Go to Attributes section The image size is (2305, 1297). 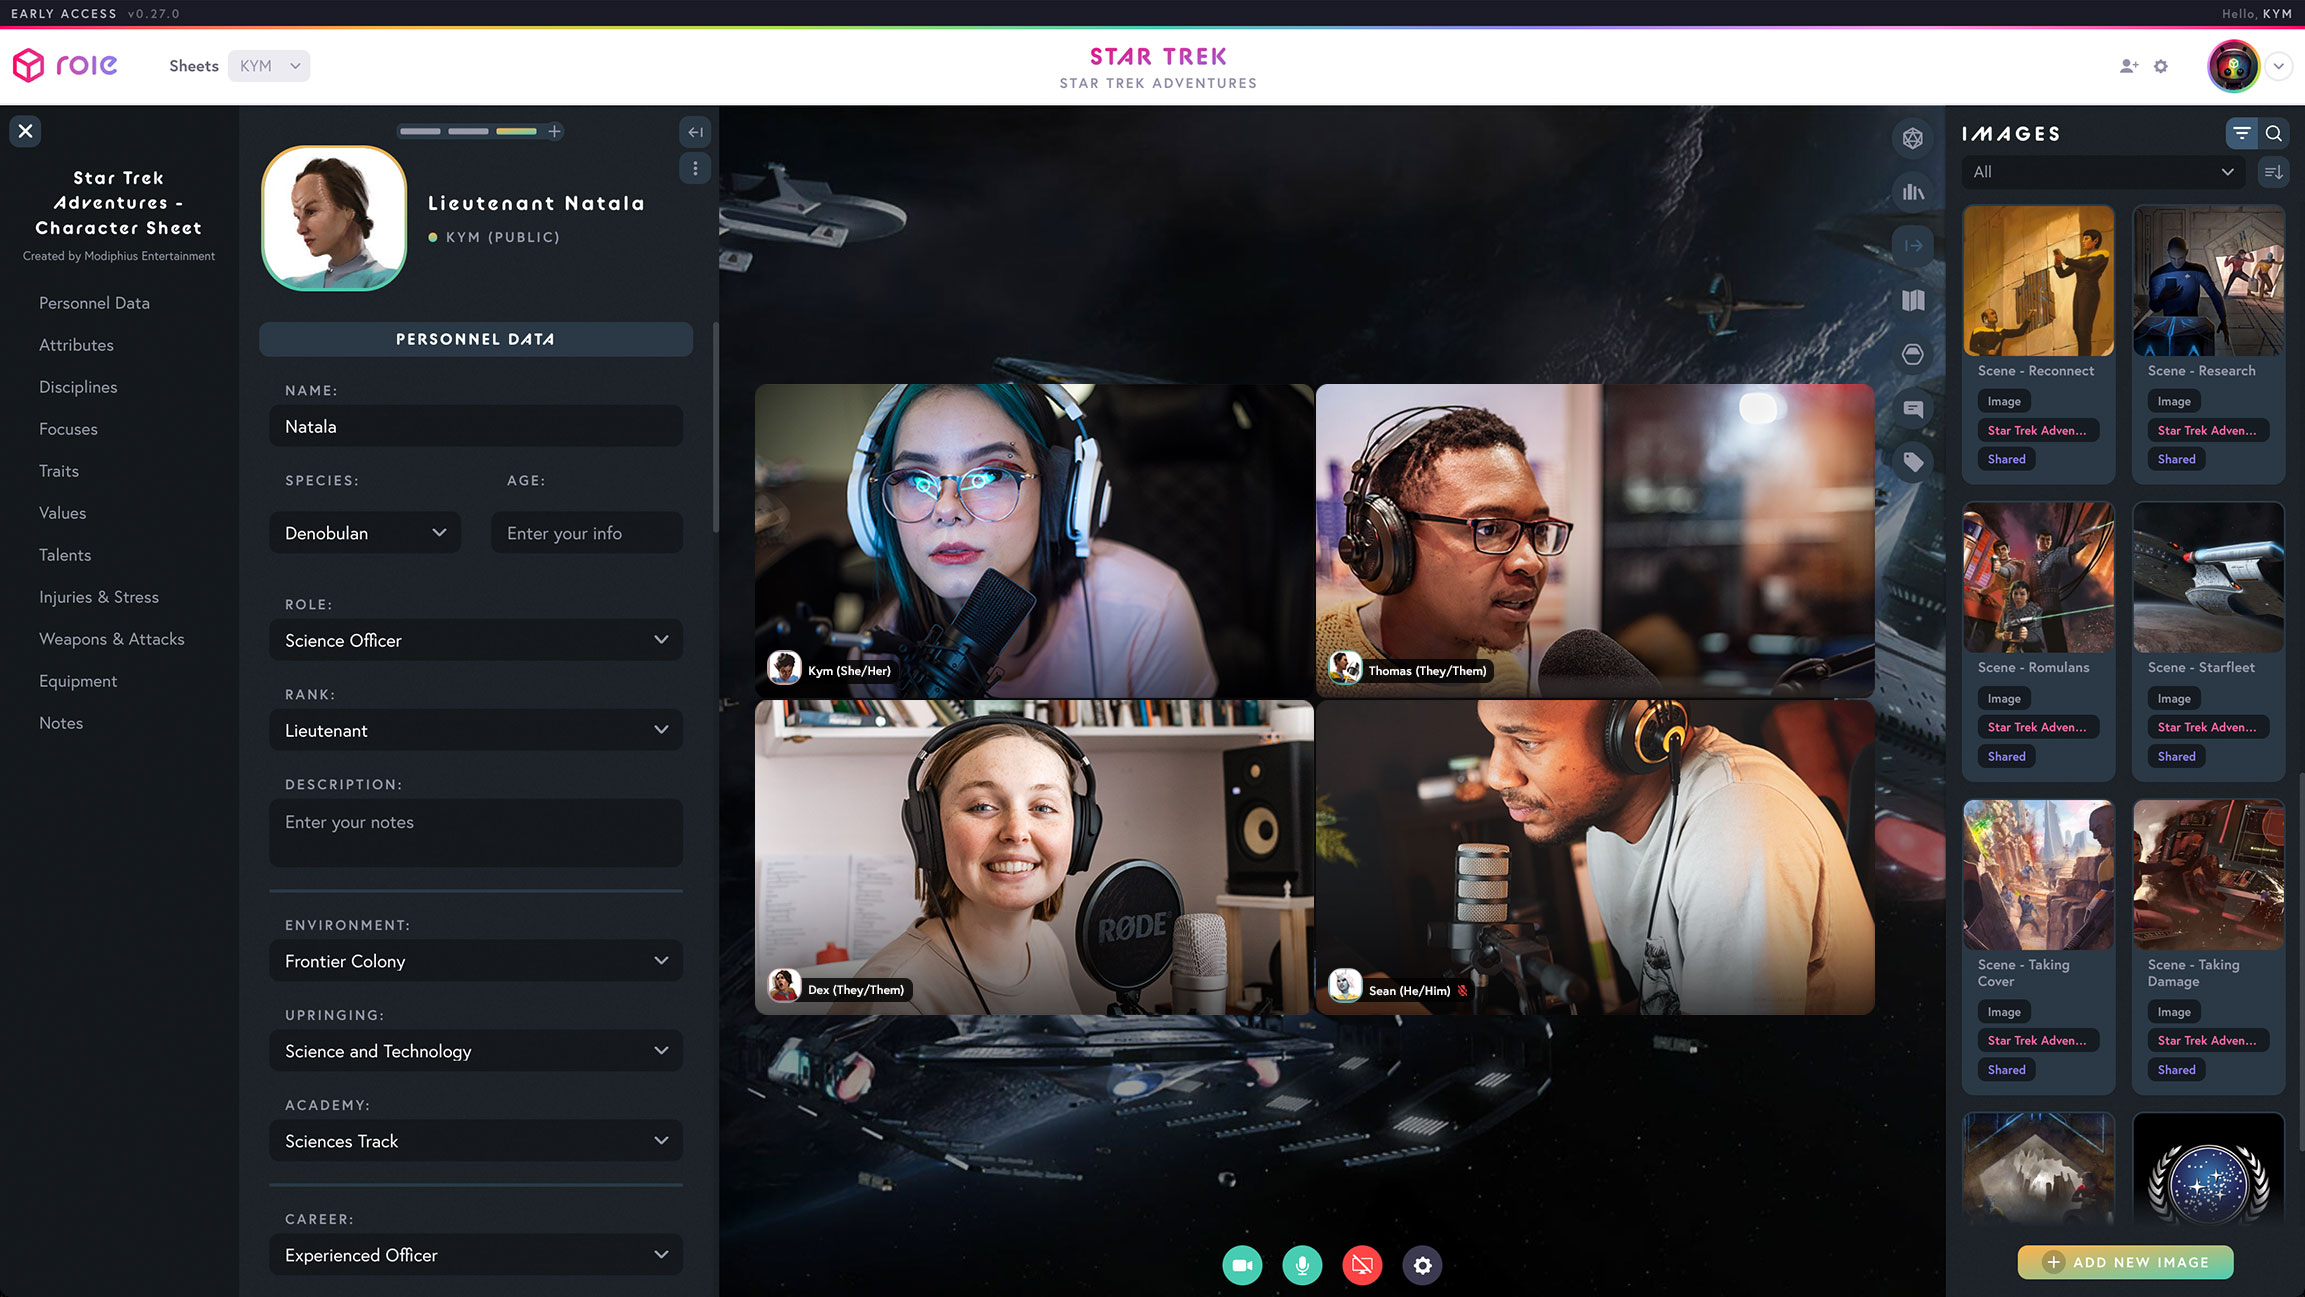76,345
